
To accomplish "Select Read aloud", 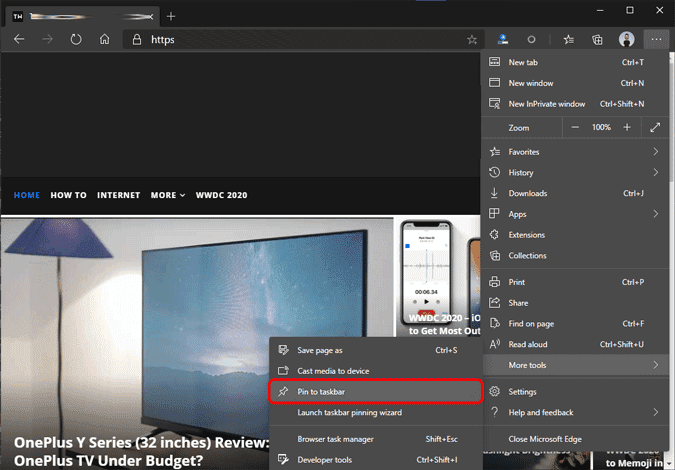I will click(x=575, y=344).
